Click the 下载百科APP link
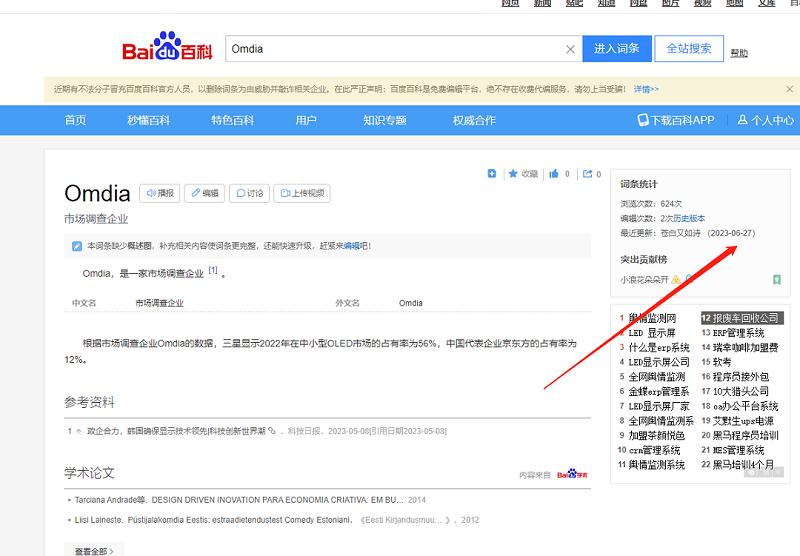 tap(676, 120)
